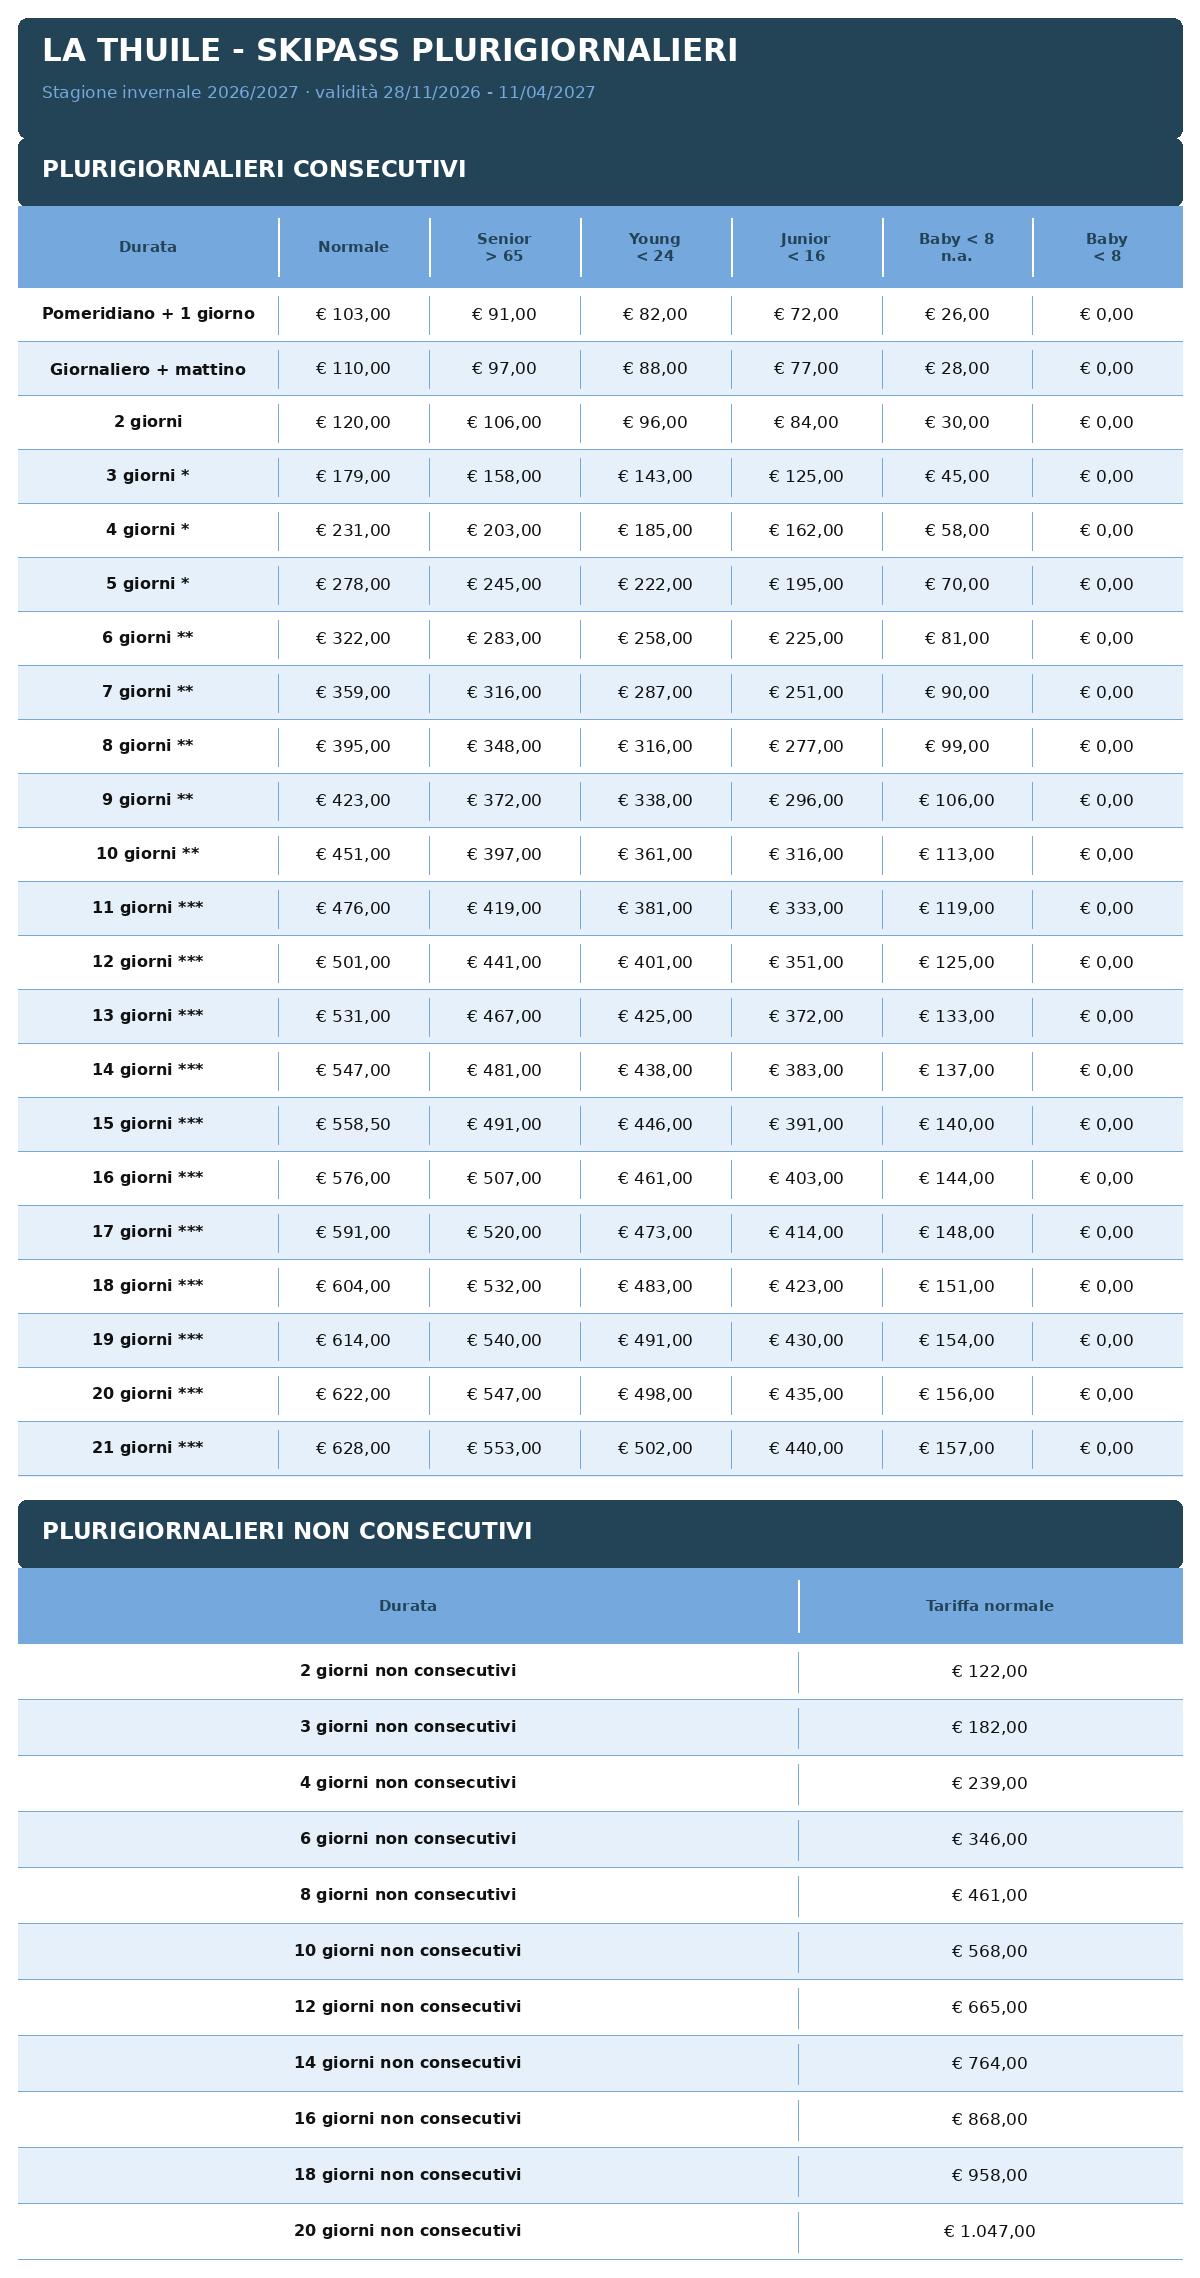
Task: Click the 10 giorni non consecutivi label
Action: pyautogui.click(x=408, y=1951)
